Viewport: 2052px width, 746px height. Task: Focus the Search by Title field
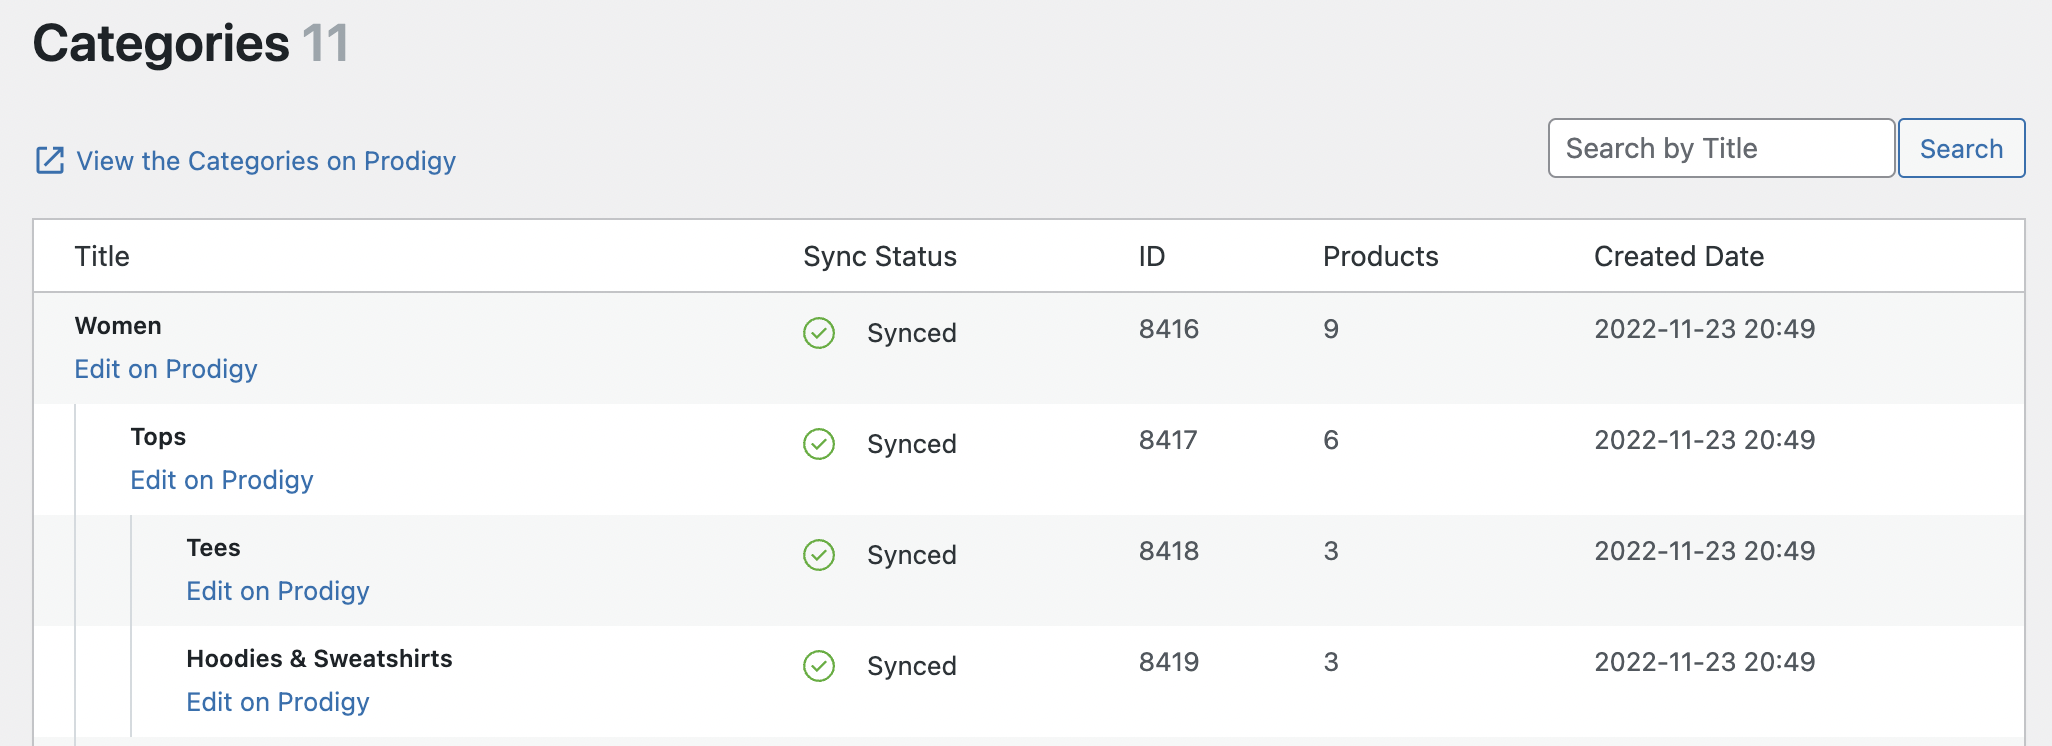pyautogui.click(x=1721, y=148)
